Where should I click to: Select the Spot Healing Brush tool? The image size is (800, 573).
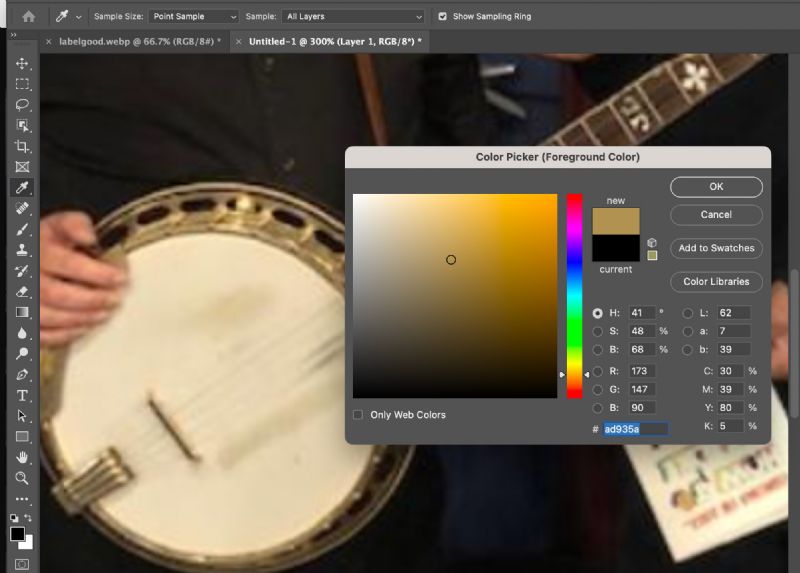(22, 209)
